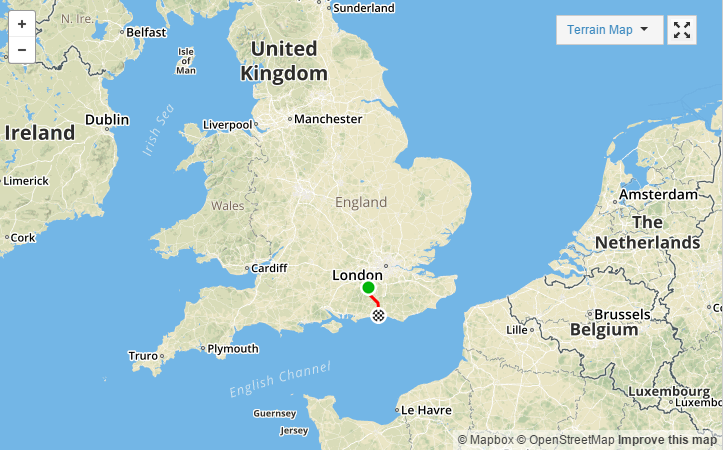Click the Brussels city label

(x=622, y=314)
